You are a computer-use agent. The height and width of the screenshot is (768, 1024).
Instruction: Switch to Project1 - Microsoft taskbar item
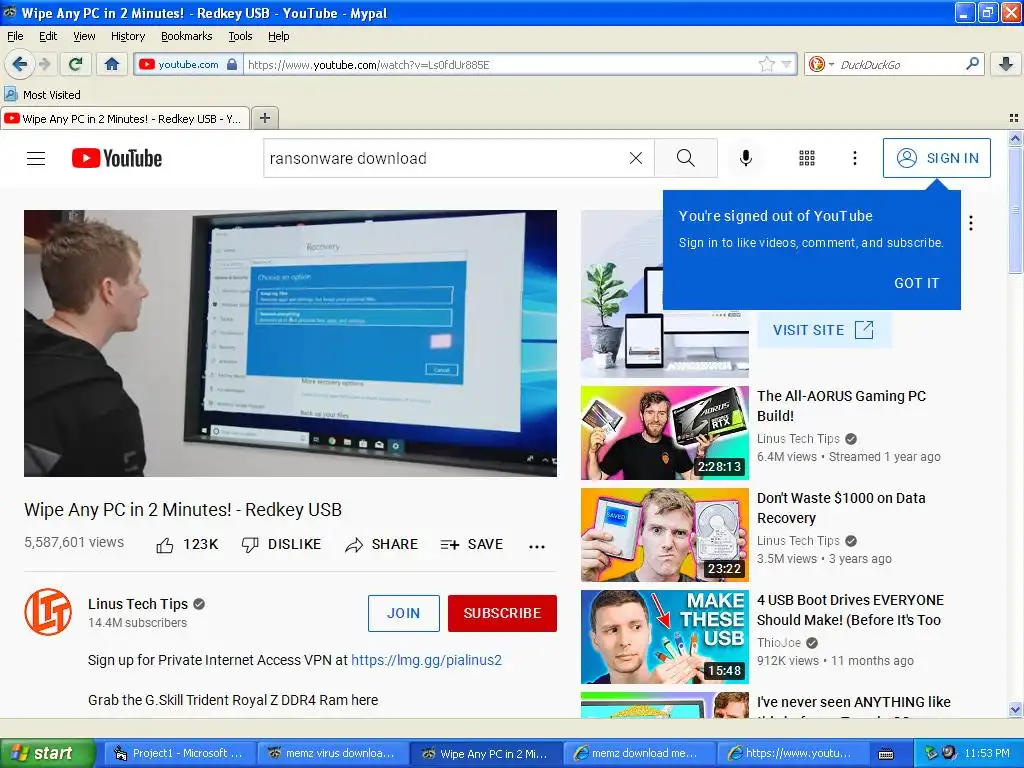pos(178,753)
